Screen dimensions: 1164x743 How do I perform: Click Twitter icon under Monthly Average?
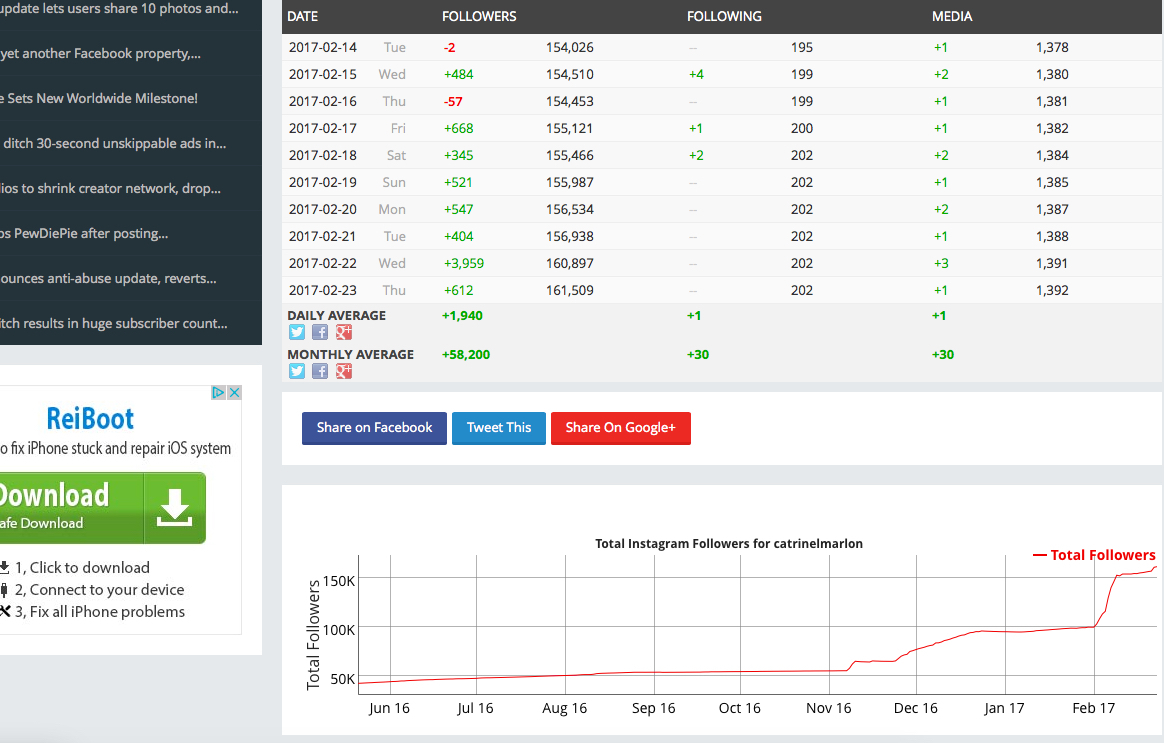[297, 372]
